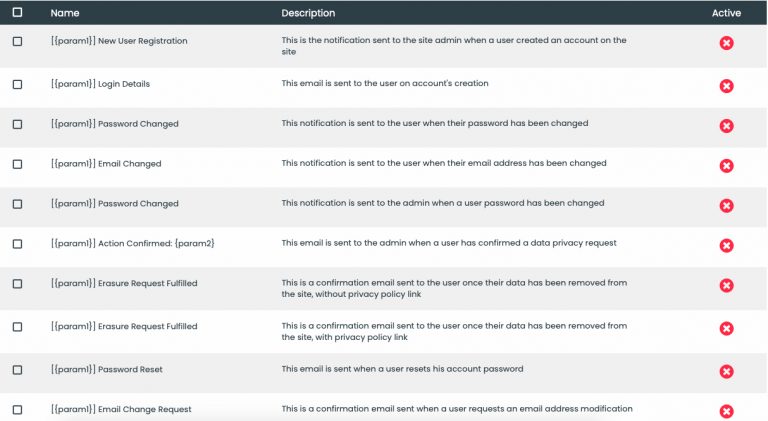
Task: Open the Email Changed notification name
Action: pyautogui.click(x=106, y=164)
